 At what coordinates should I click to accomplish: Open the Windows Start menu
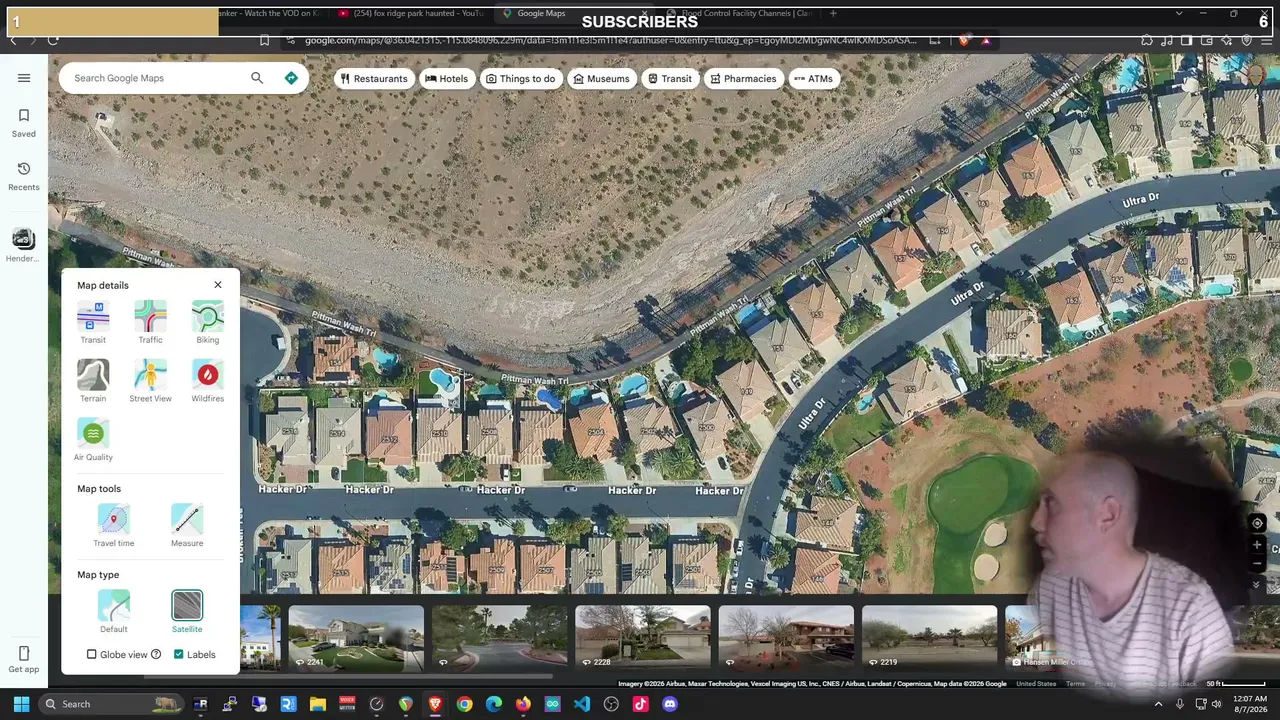[x=21, y=704]
